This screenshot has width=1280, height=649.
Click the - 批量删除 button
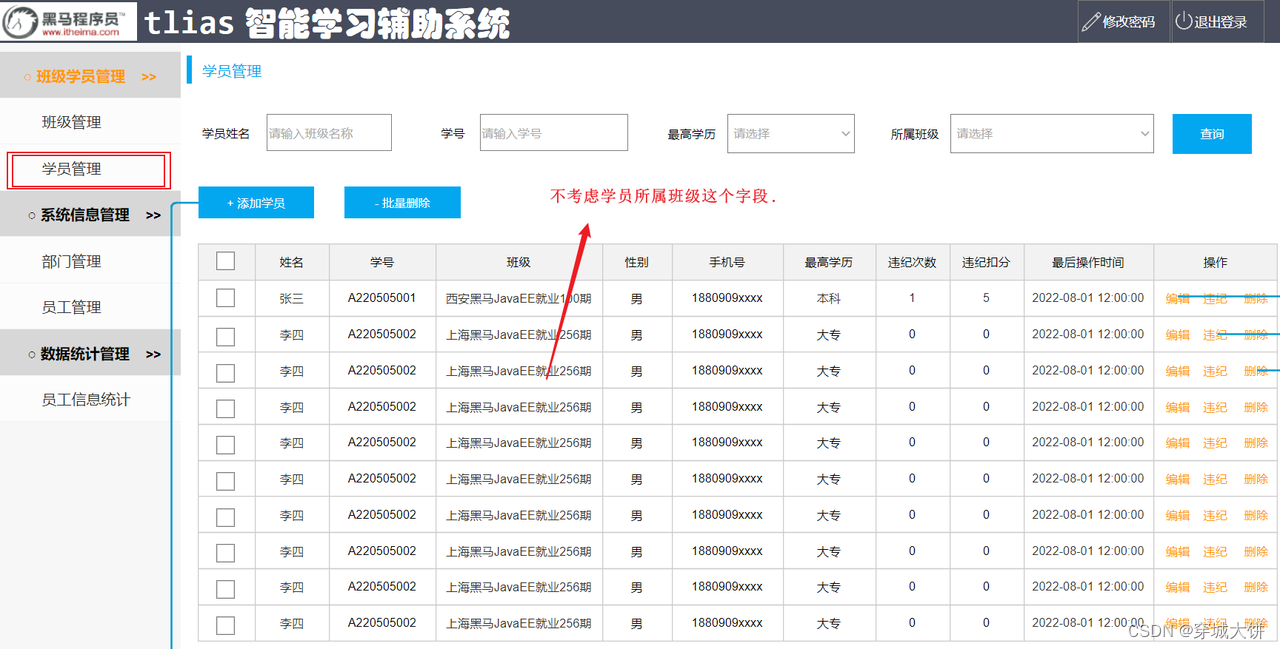402,203
